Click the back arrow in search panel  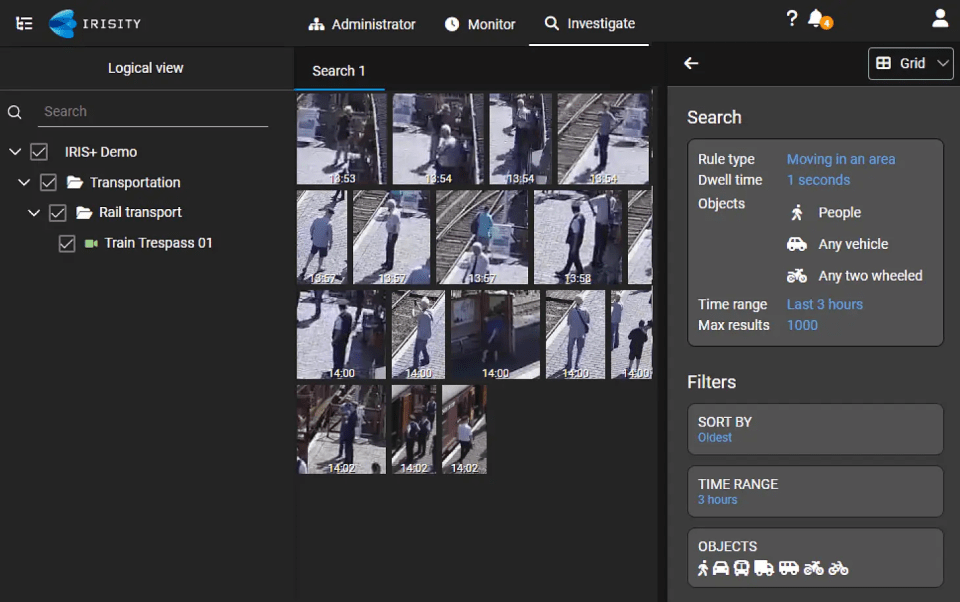click(x=691, y=63)
